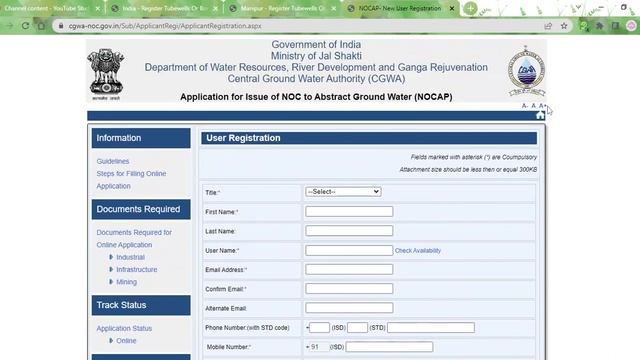640x360 pixels.
Task: Click the phone STD code field
Action: coord(357,327)
